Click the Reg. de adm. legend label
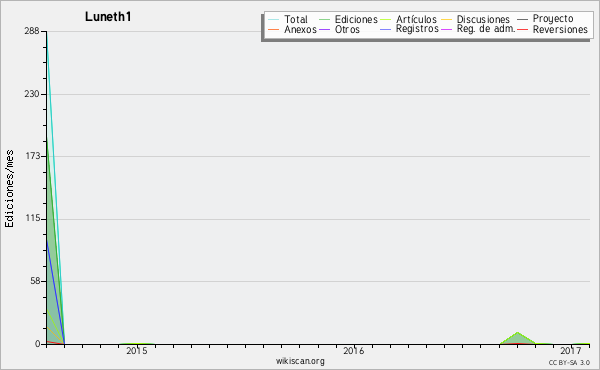 [x=486, y=29]
